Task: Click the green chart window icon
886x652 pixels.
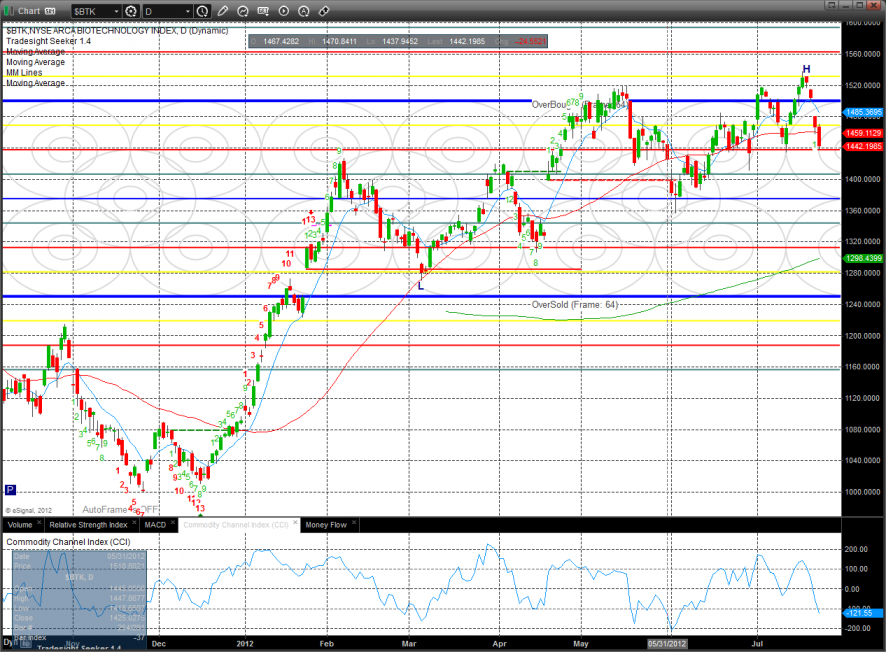Action: [9, 11]
